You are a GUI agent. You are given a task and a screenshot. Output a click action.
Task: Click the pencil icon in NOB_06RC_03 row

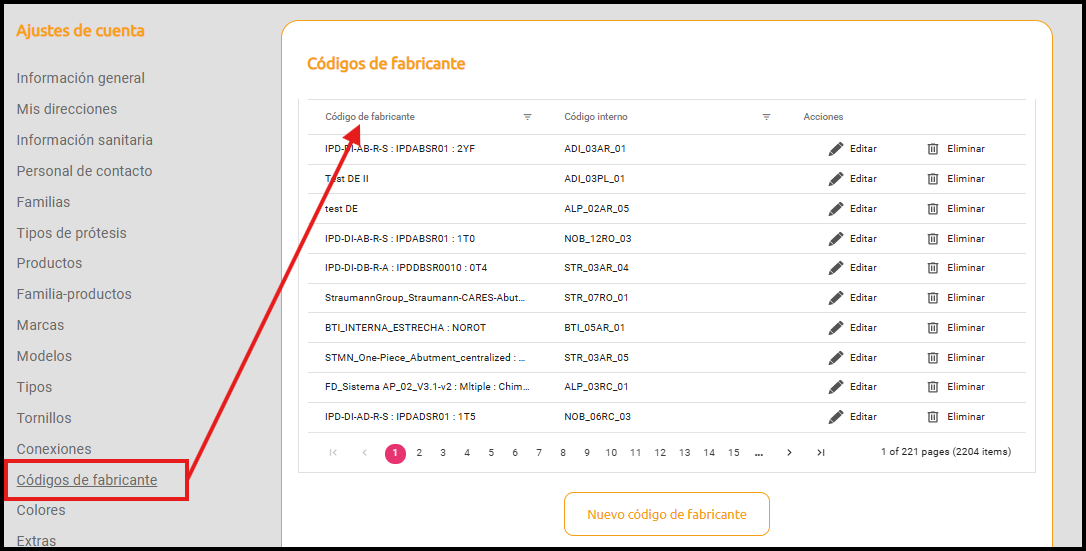[836, 417]
